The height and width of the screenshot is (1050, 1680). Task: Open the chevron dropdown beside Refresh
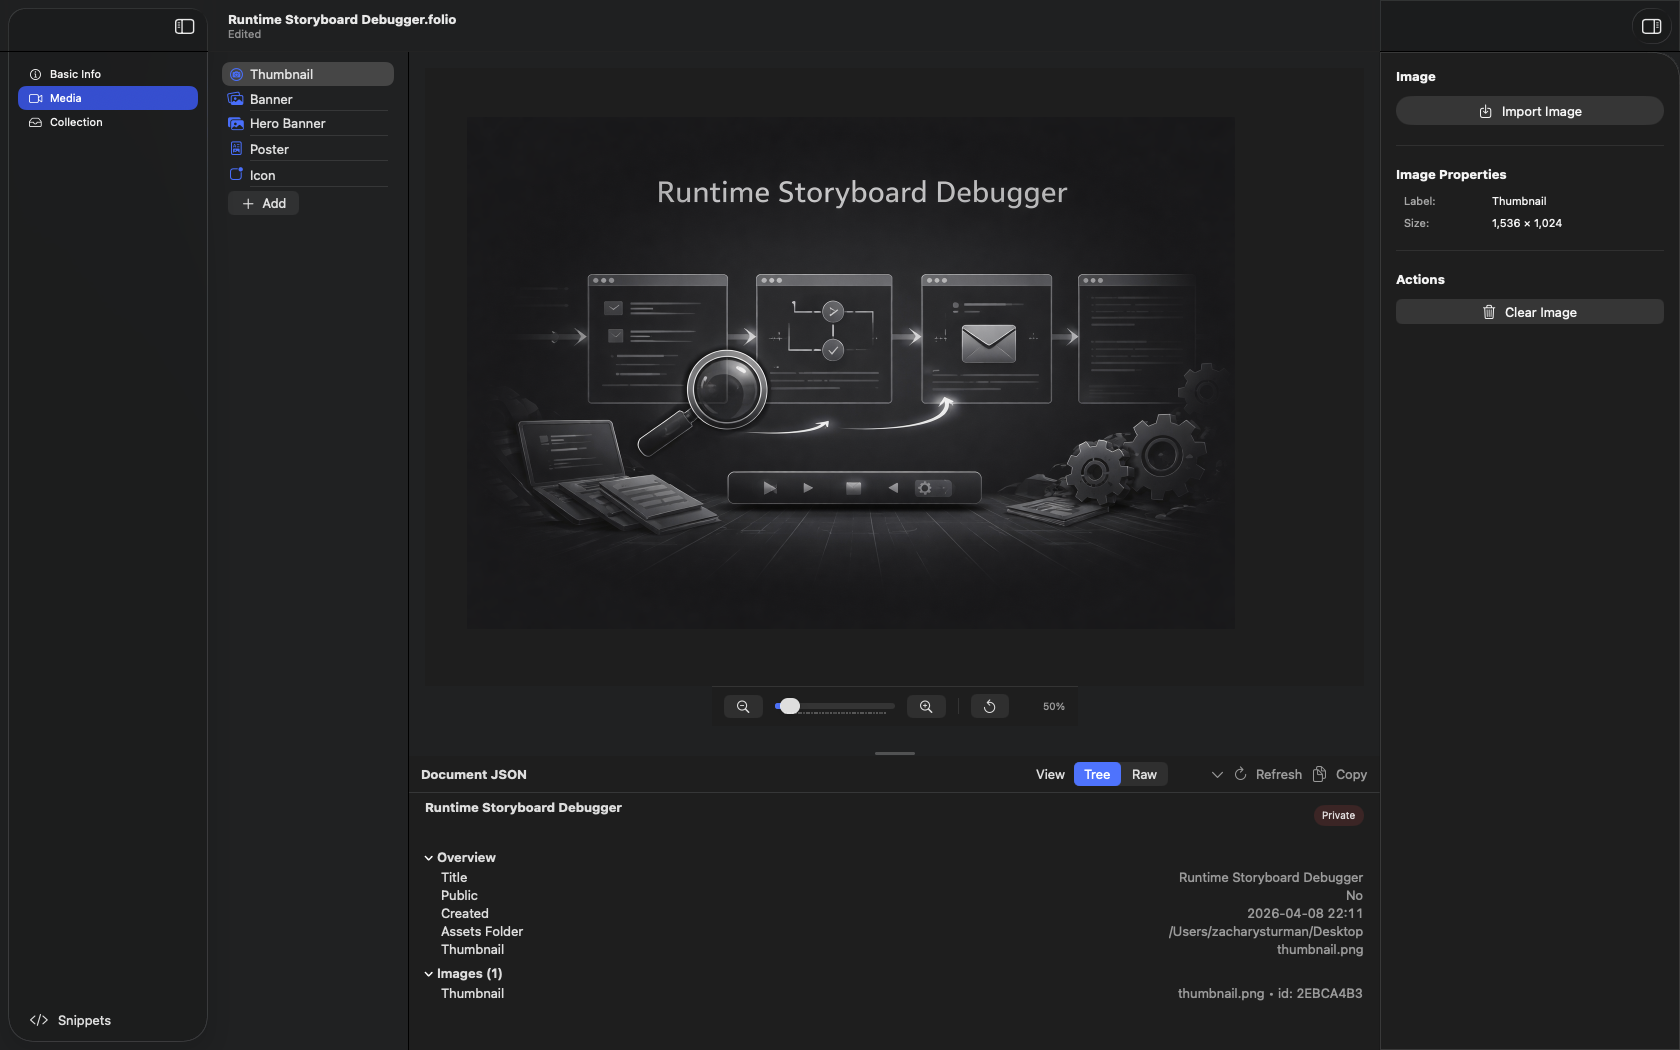1217,774
